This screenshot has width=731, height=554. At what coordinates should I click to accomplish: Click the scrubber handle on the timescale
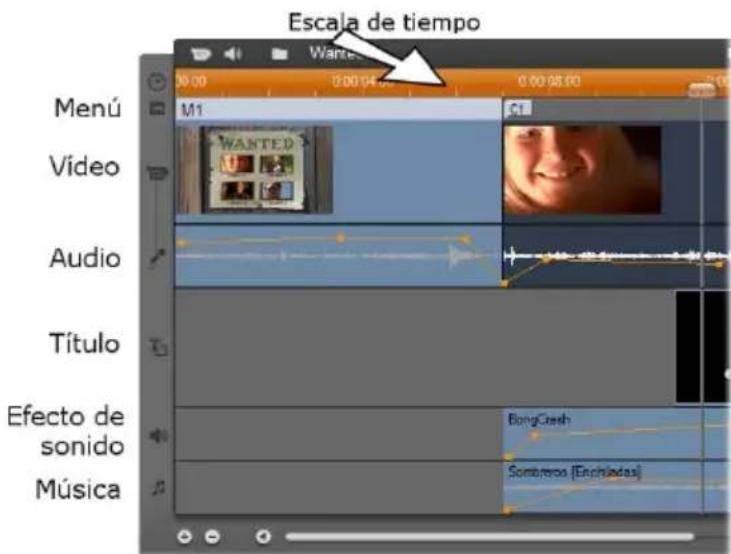(x=702, y=90)
